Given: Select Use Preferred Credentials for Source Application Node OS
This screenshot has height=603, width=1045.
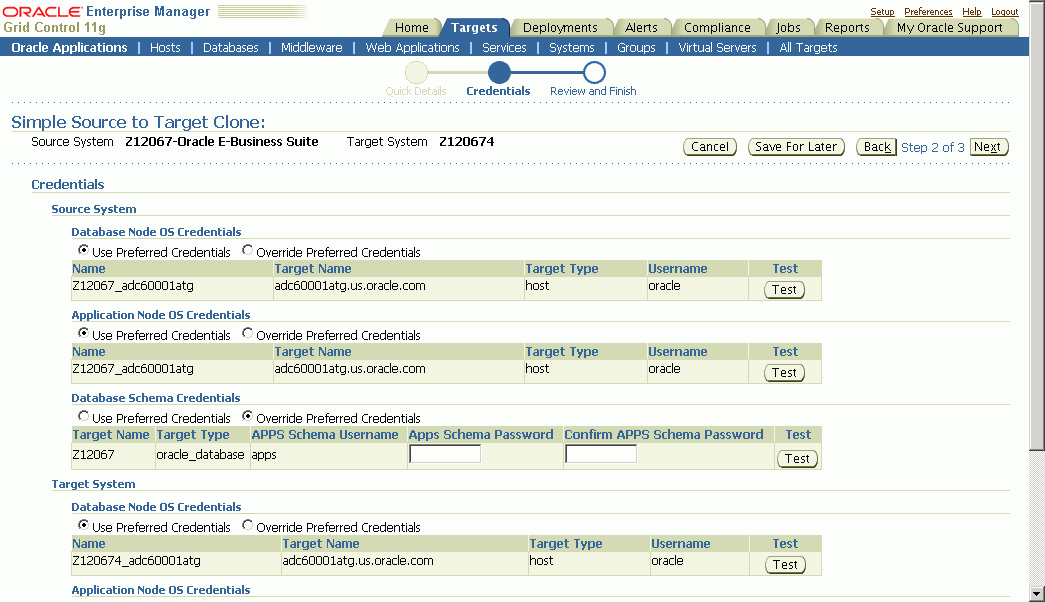Looking at the screenshot, I should click(x=83, y=332).
